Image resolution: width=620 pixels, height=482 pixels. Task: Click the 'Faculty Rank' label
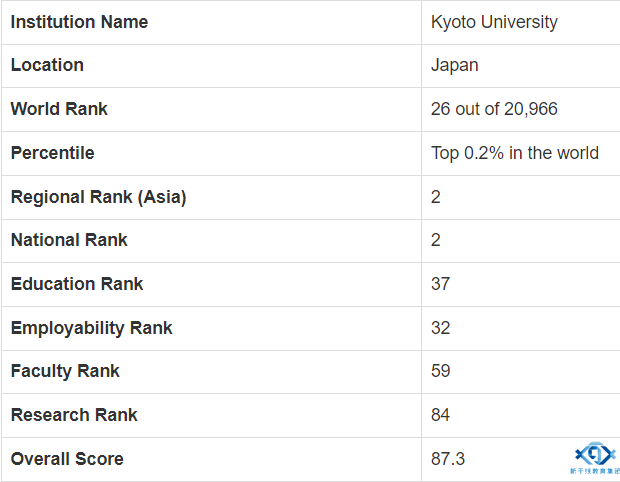point(65,371)
